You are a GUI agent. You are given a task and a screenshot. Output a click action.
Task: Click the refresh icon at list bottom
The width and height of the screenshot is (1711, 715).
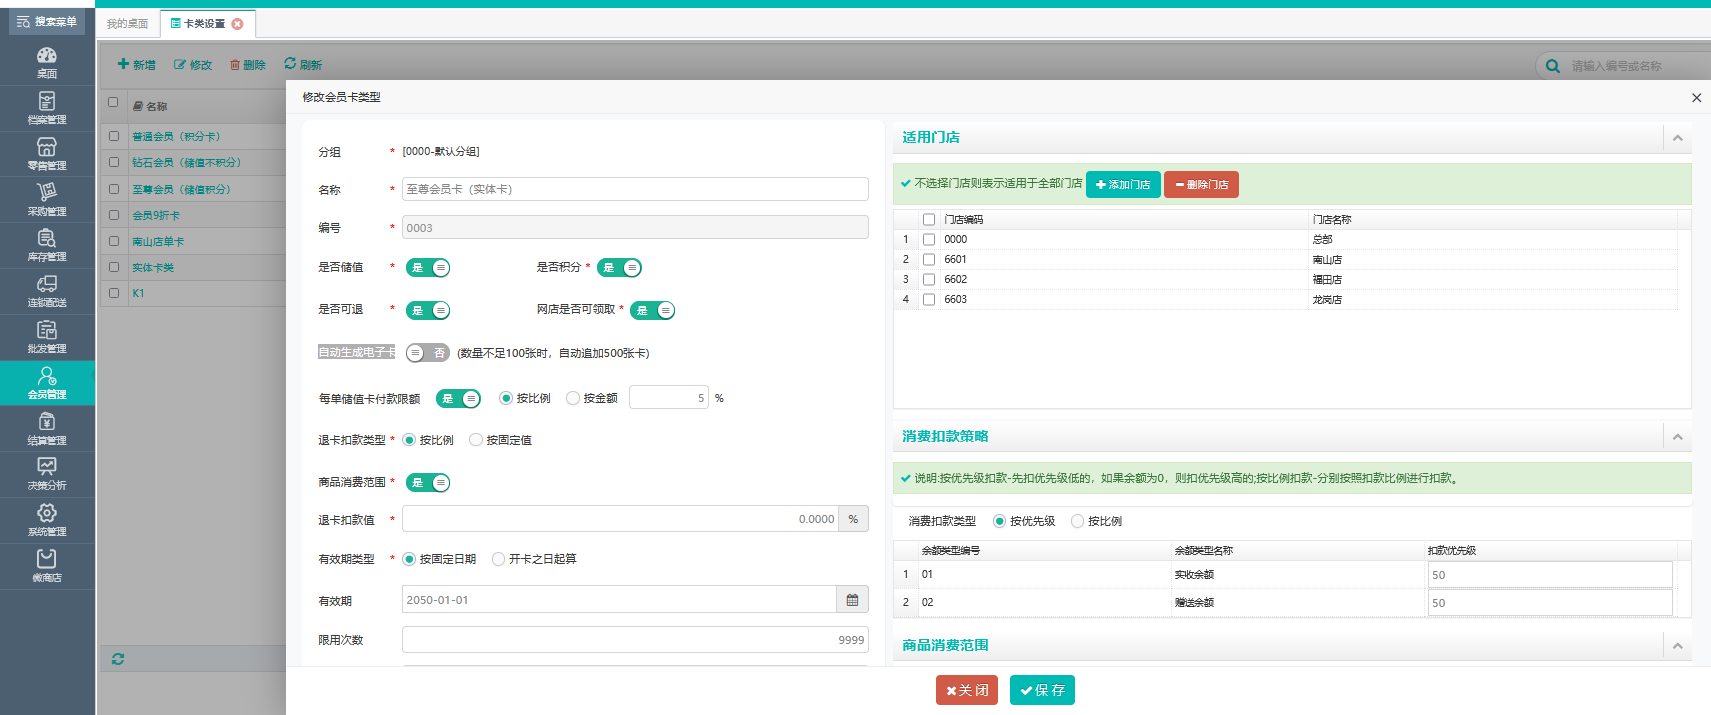pyautogui.click(x=118, y=659)
